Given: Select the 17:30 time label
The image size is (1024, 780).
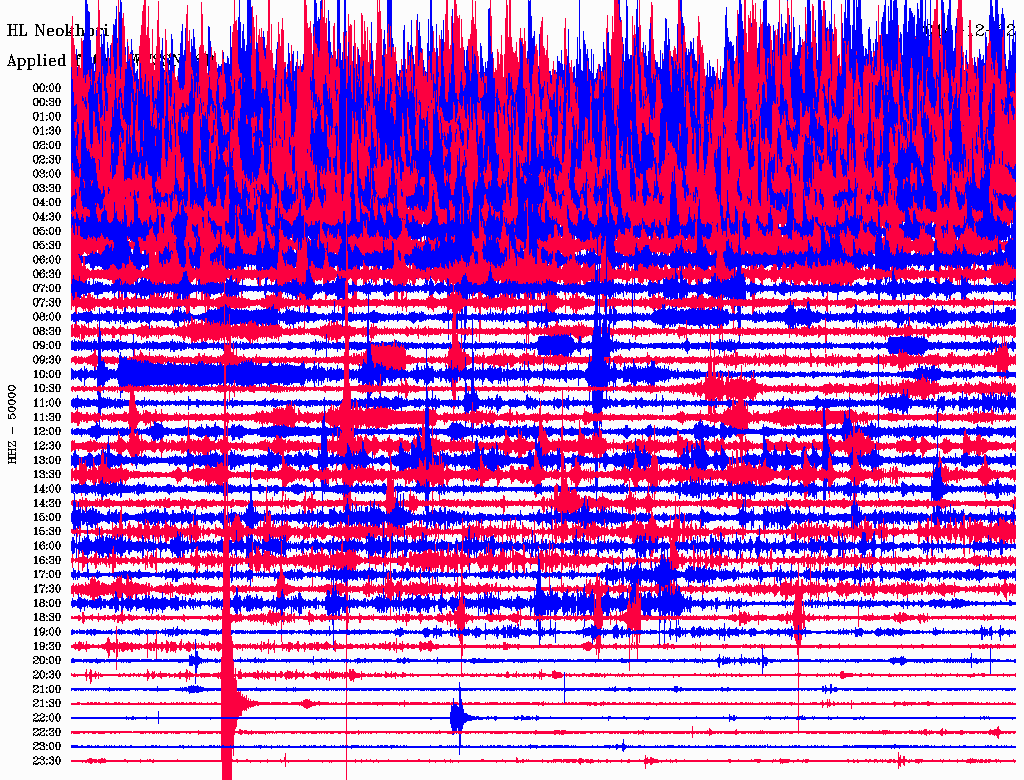Looking at the screenshot, I should tap(47, 589).
